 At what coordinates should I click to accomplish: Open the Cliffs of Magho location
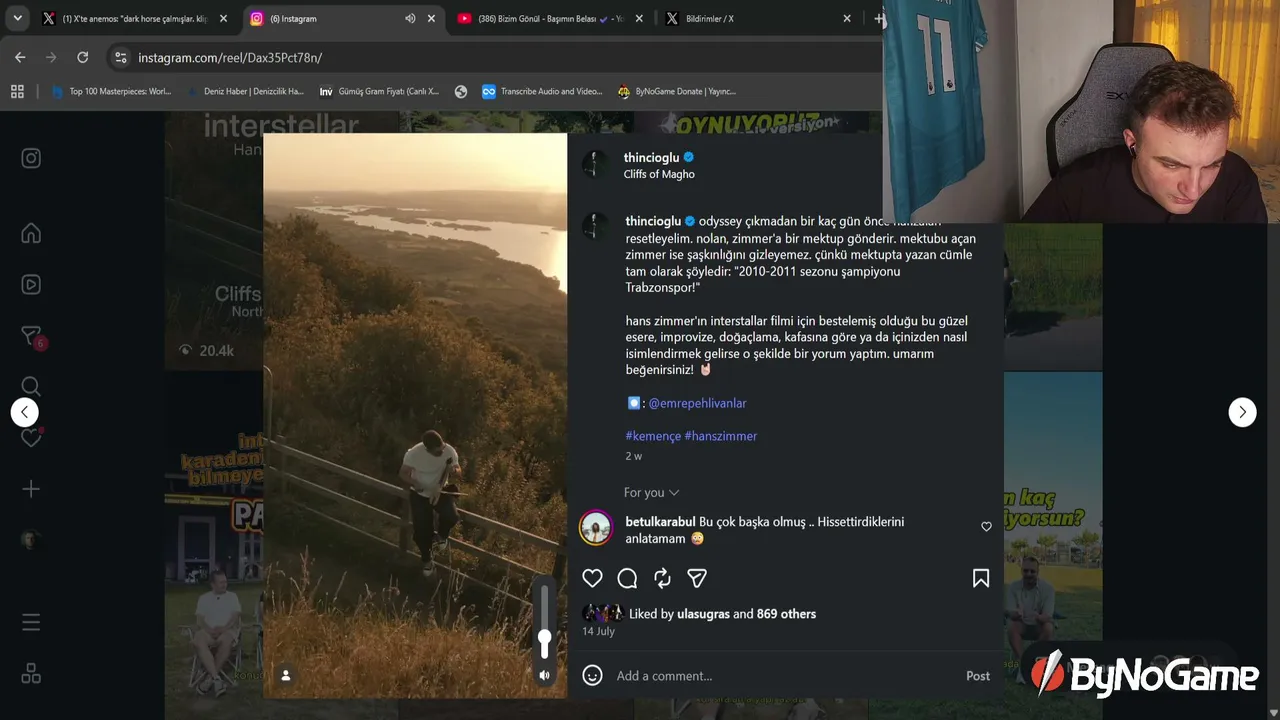pyautogui.click(x=659, y=174)
